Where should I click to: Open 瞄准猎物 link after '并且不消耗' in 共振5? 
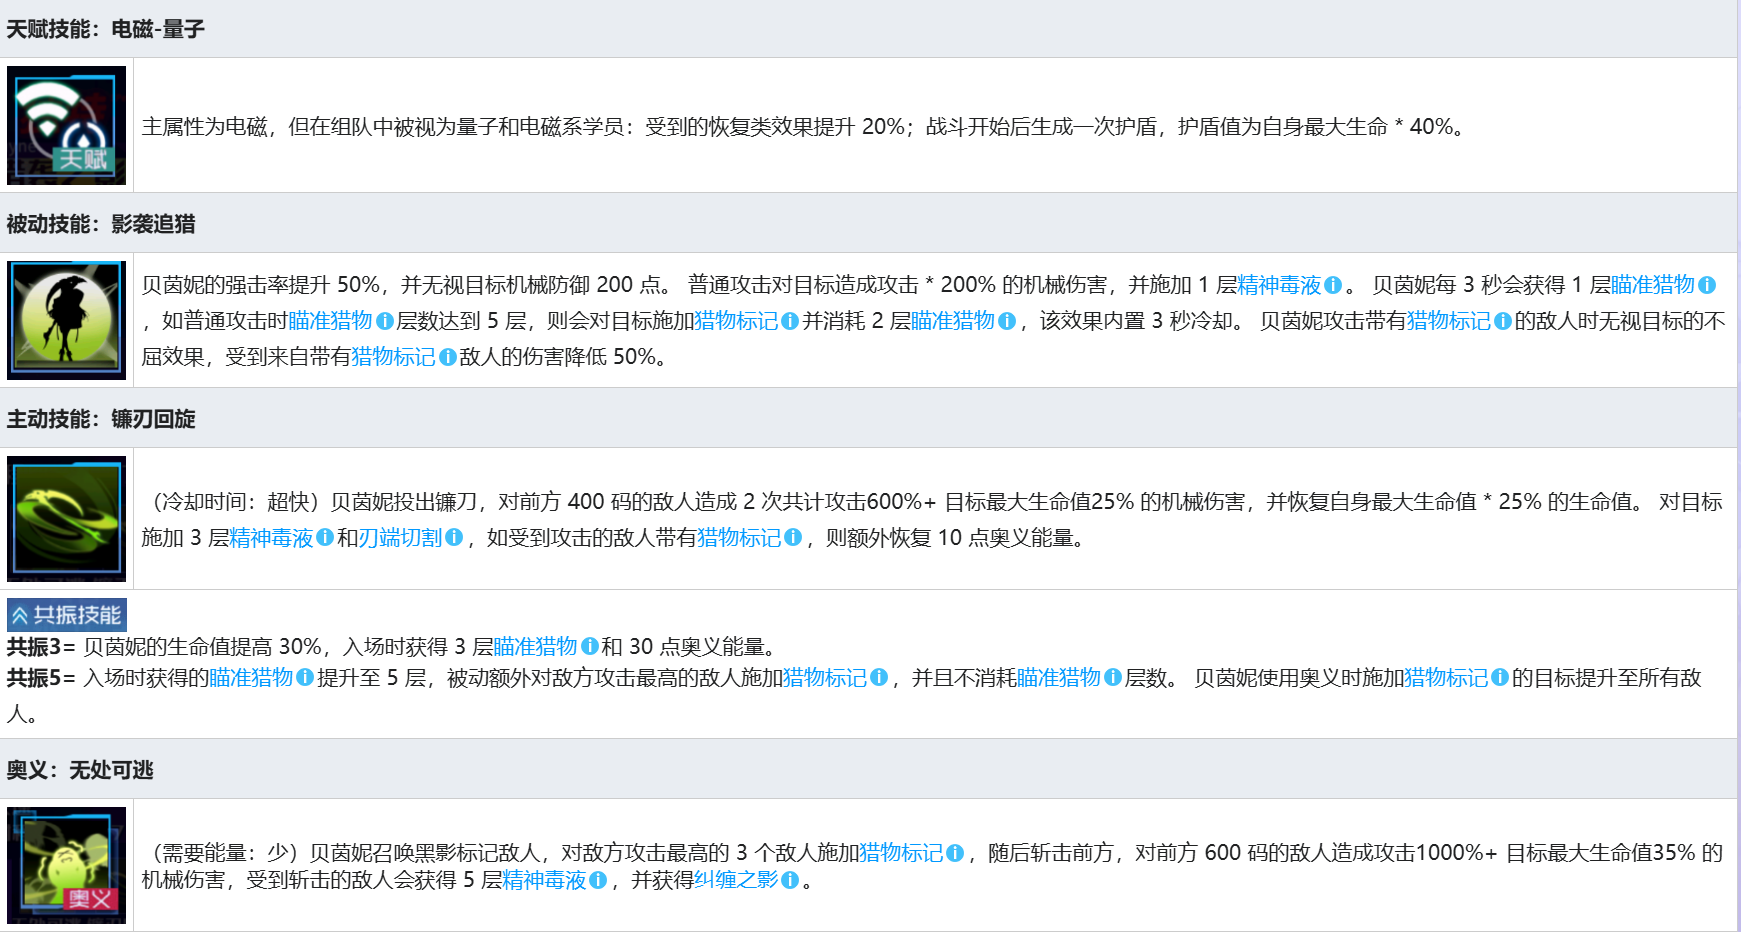[x=1059, y=678]
